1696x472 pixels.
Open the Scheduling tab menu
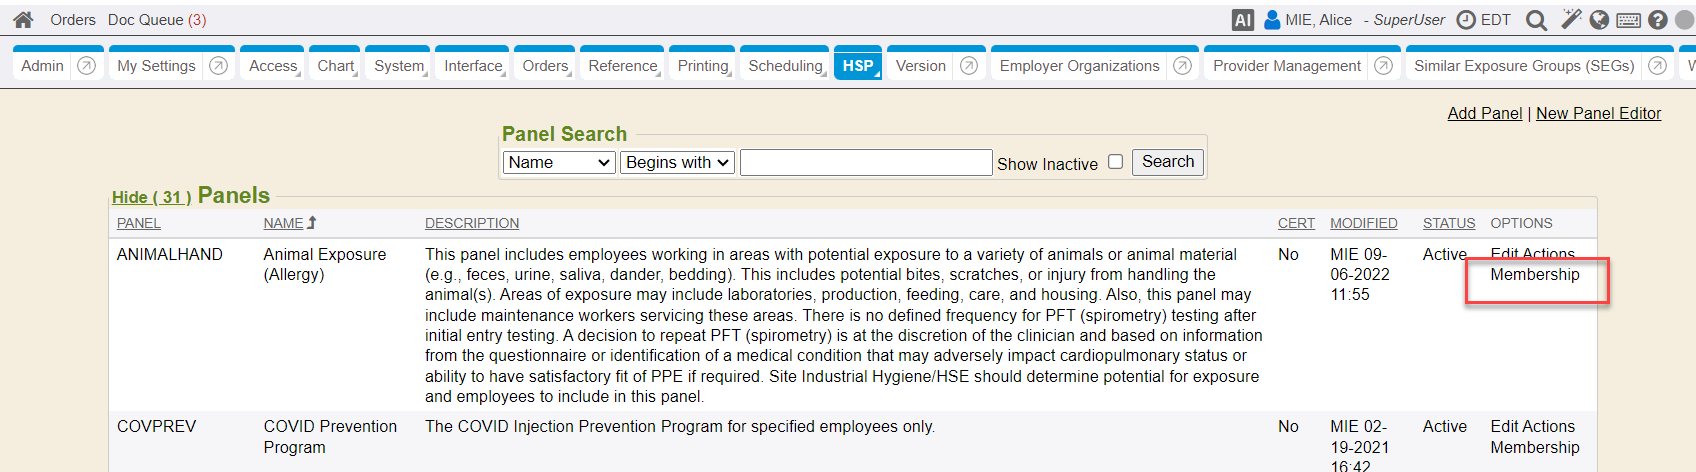[x=785, y=66]
